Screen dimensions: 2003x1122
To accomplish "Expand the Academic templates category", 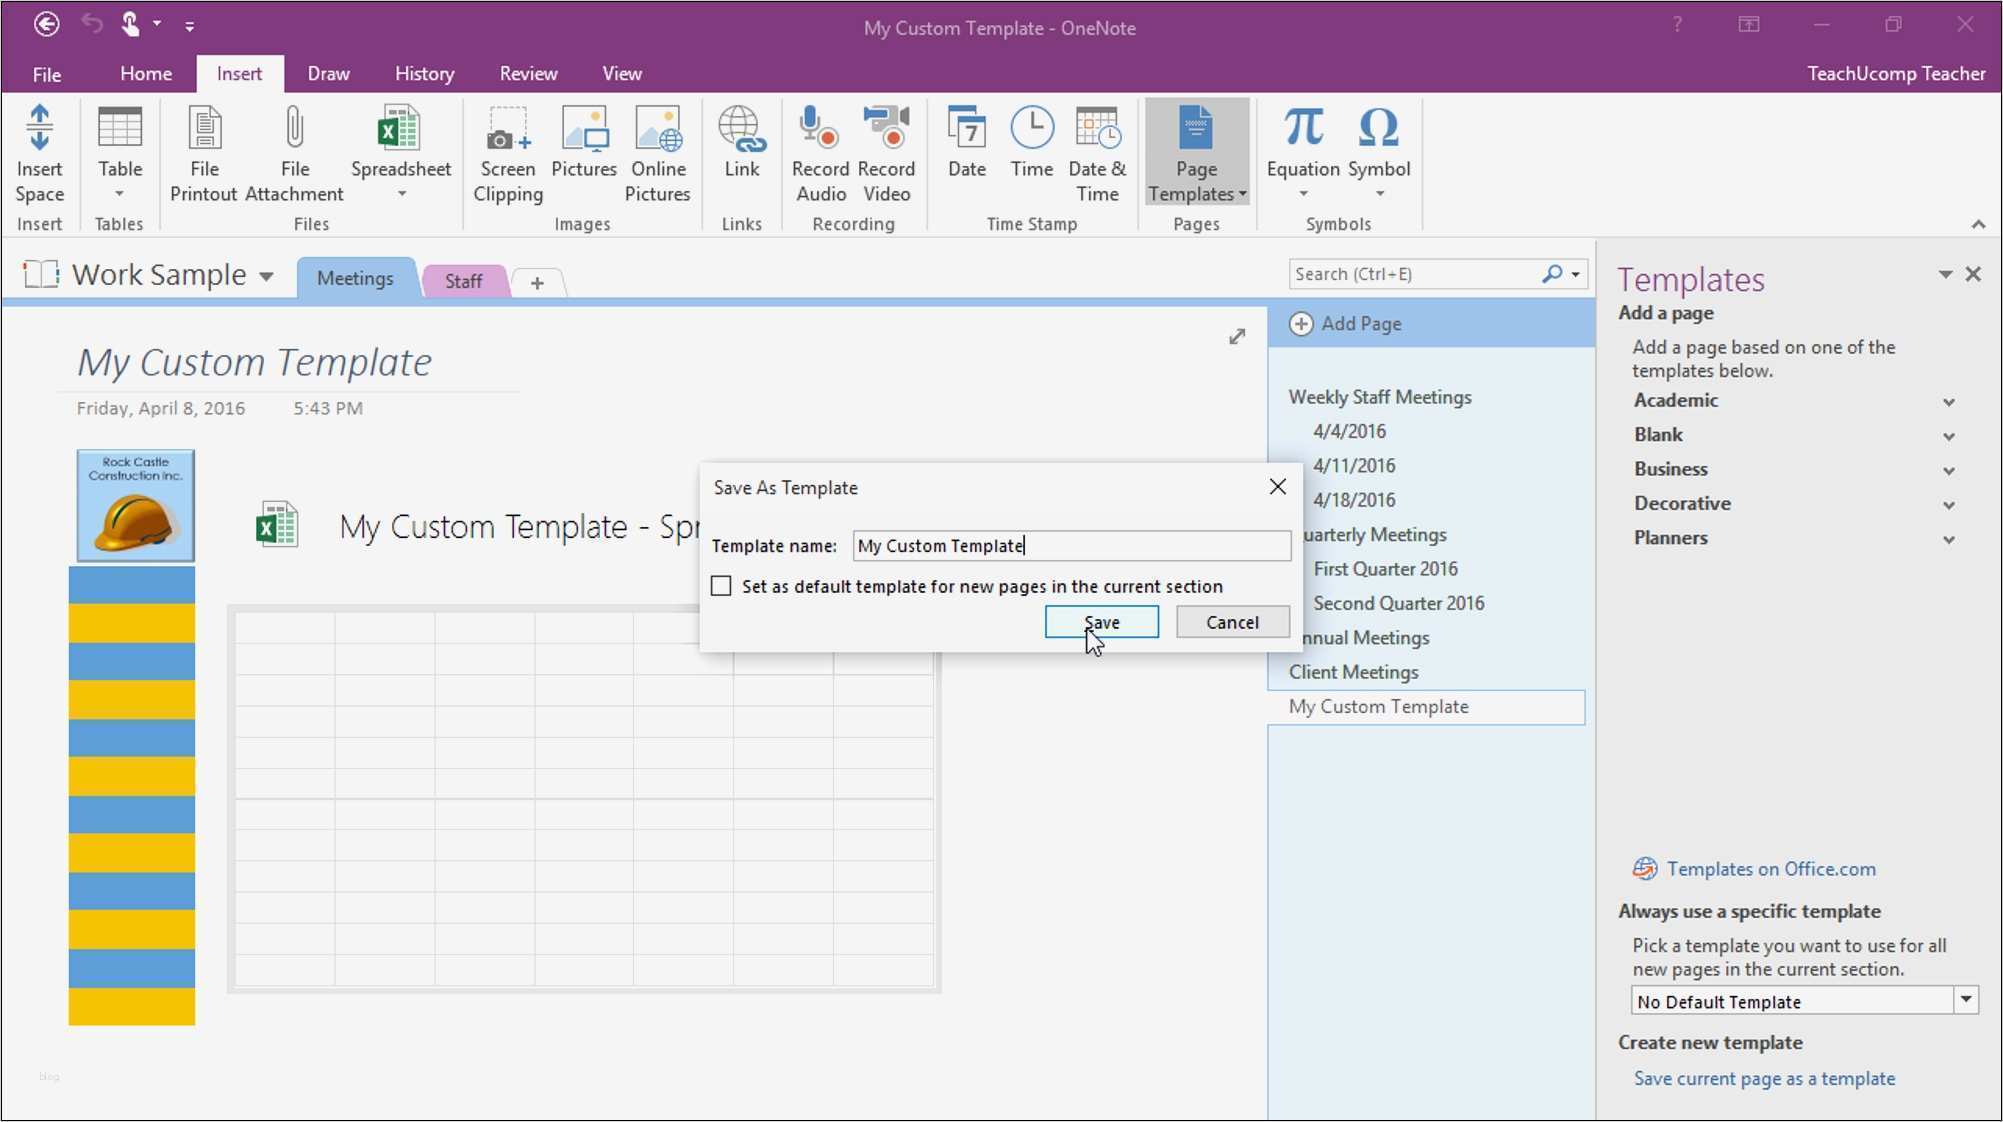I will pyautogui.click(x=1949, y=401).
